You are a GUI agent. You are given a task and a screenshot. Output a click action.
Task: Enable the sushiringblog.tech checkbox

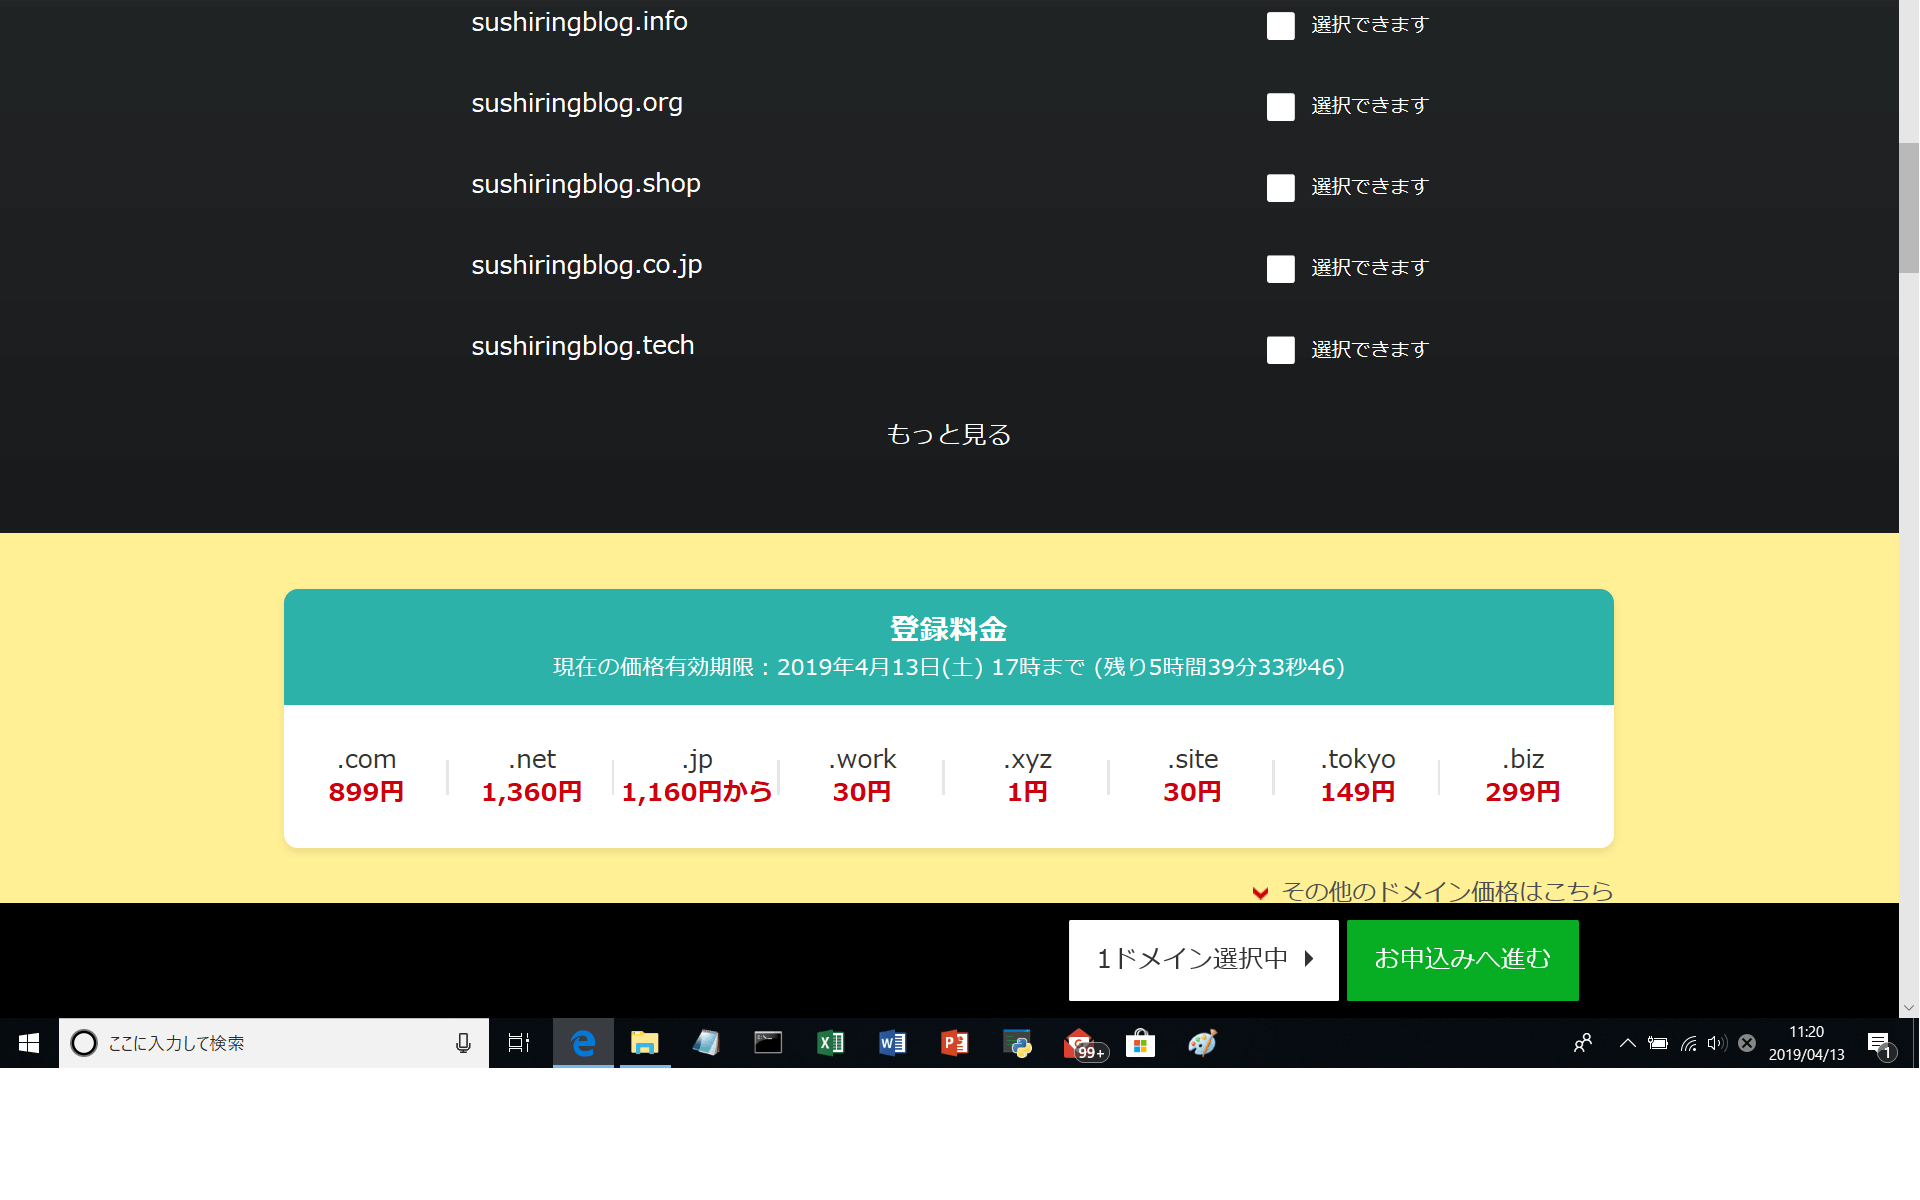[x=1280, y=350]
